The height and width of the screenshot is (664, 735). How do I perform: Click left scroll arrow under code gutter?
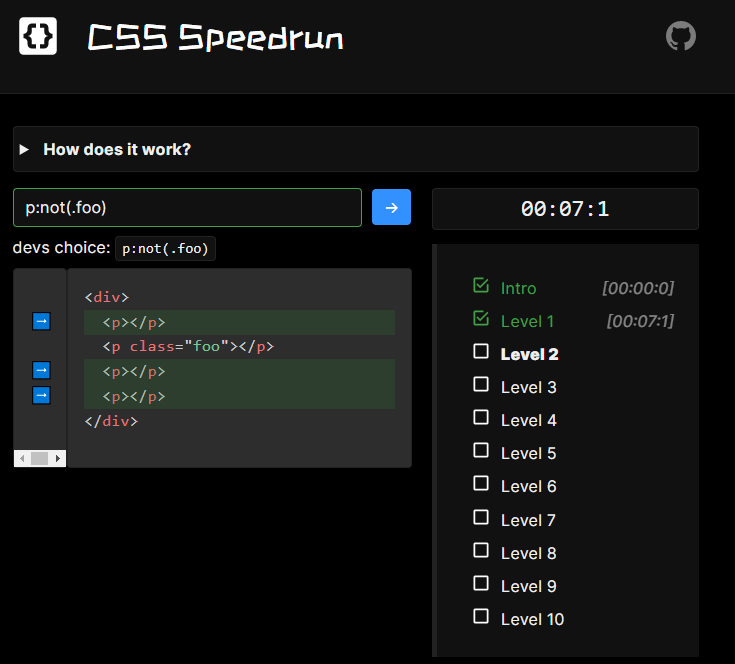click(21, 458)
